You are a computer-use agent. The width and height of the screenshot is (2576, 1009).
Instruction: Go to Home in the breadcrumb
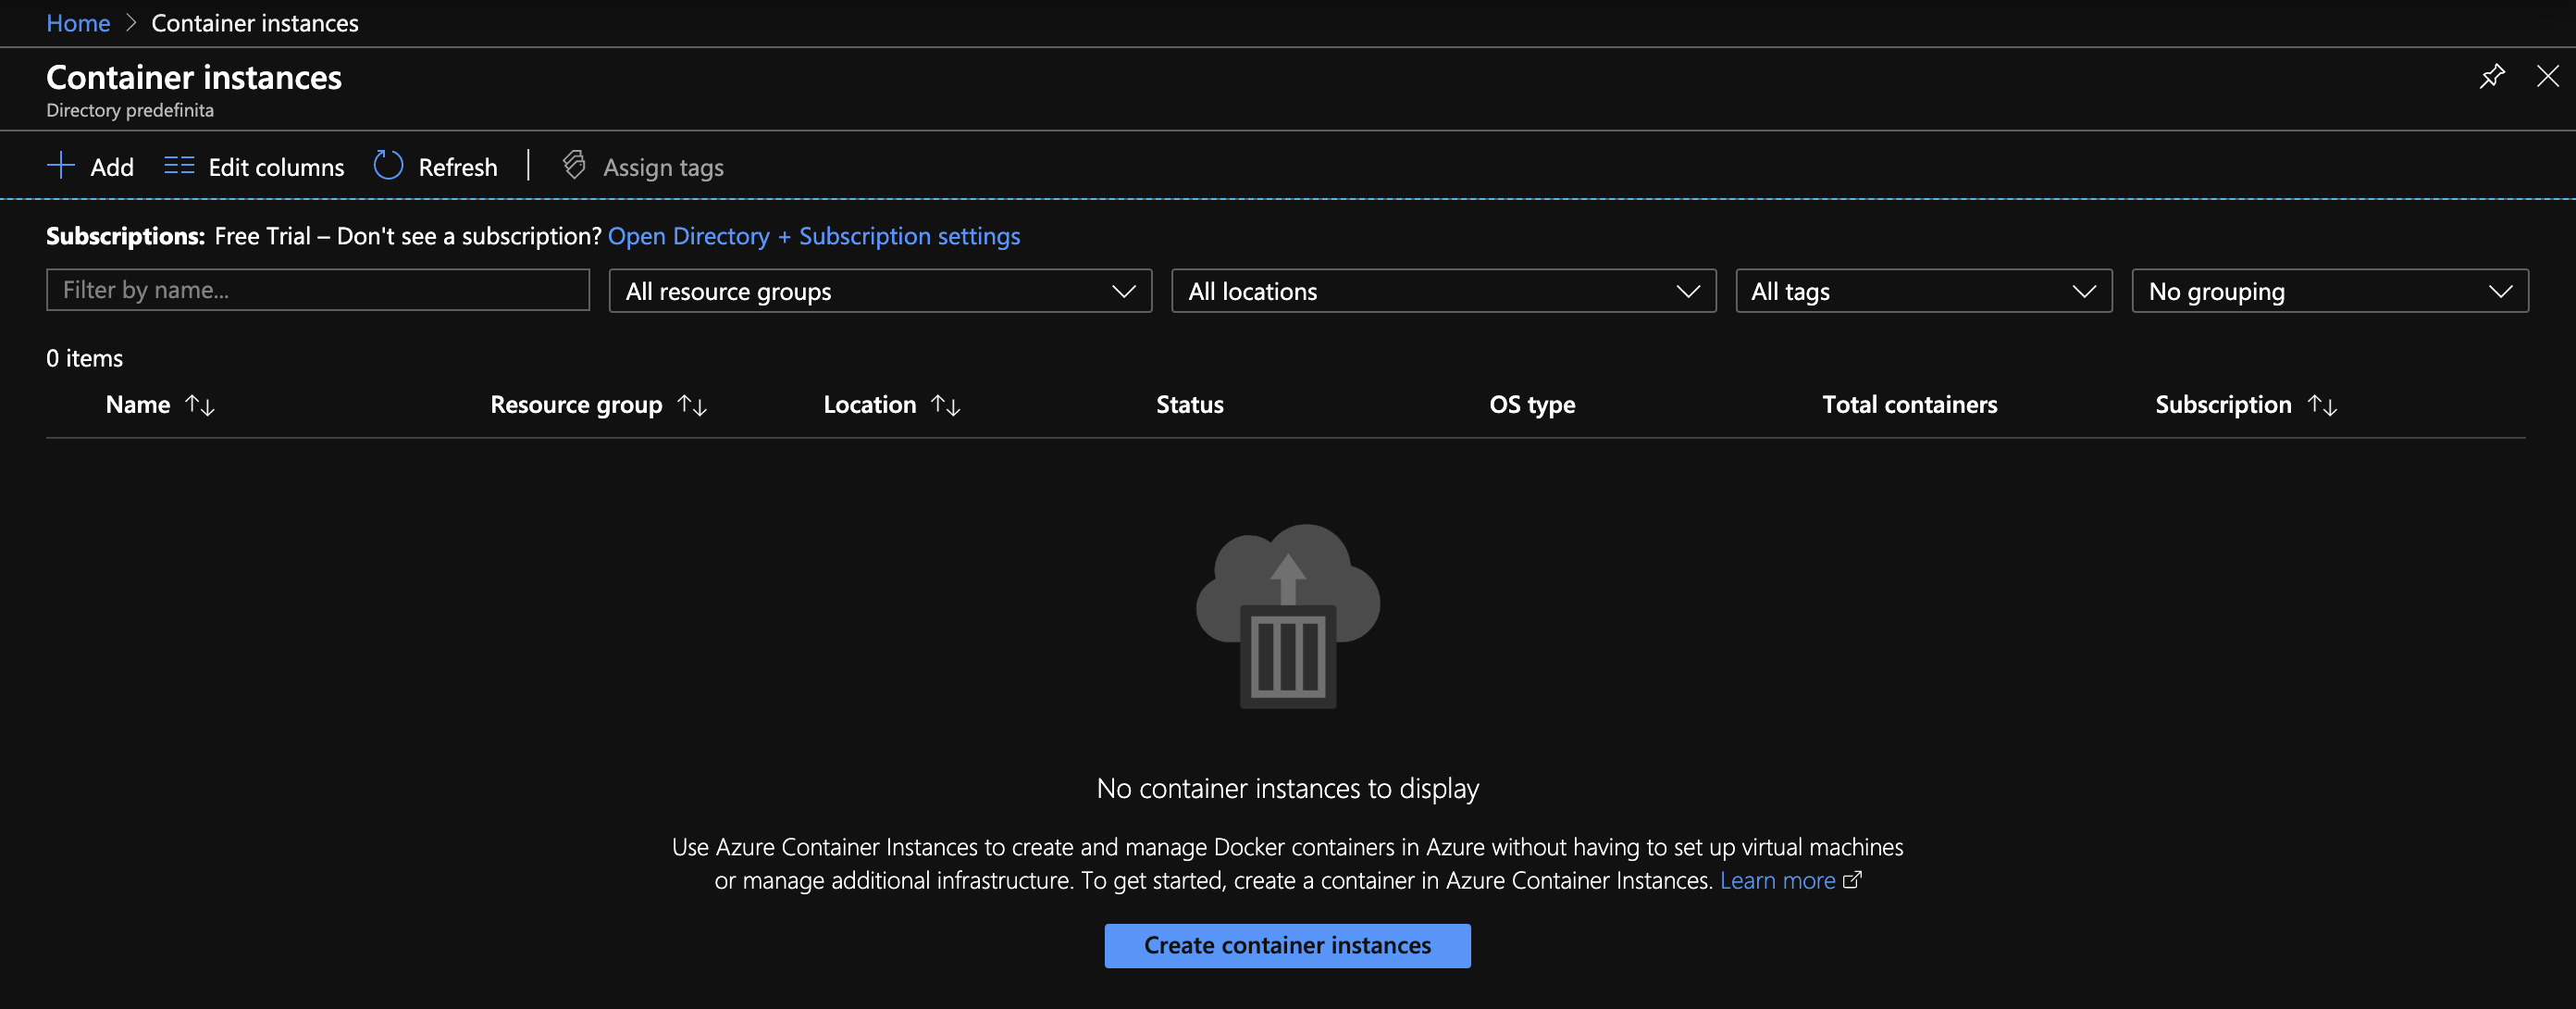[x=78, y=23]
